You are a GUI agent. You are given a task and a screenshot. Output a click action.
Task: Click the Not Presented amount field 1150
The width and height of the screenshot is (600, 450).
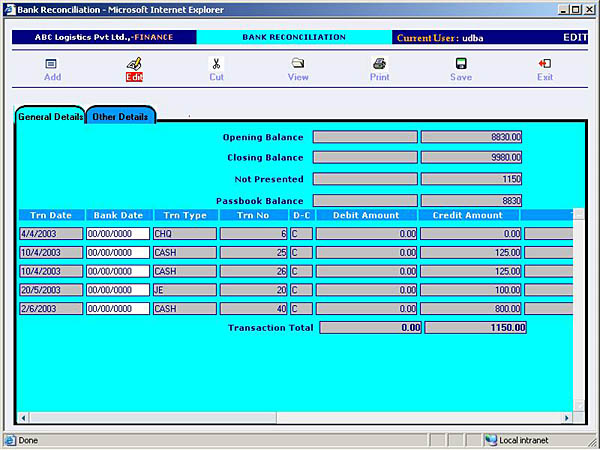(x=471, y=179)
